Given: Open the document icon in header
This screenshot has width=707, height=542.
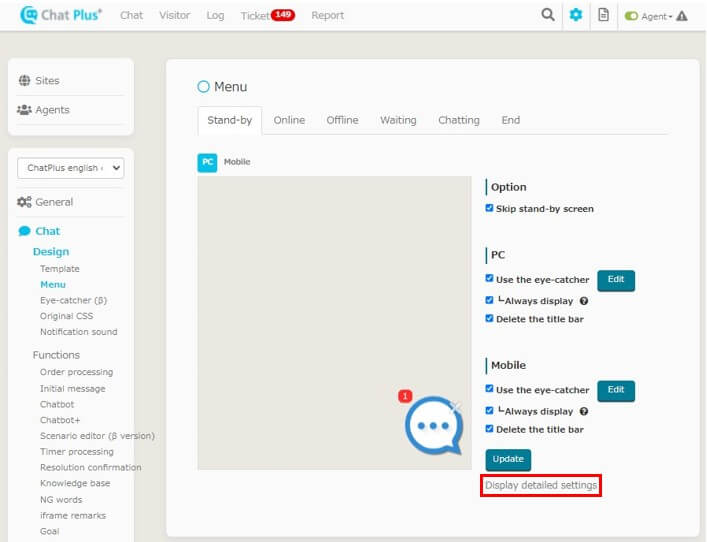Looking at the screenshot, I should pos(603,15).
